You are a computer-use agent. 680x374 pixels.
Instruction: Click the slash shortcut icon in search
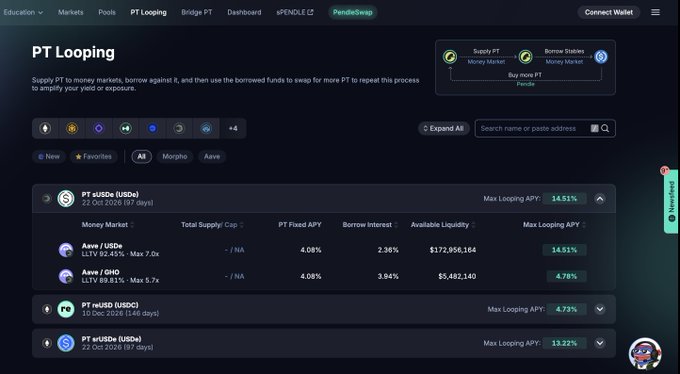[595, 128]
